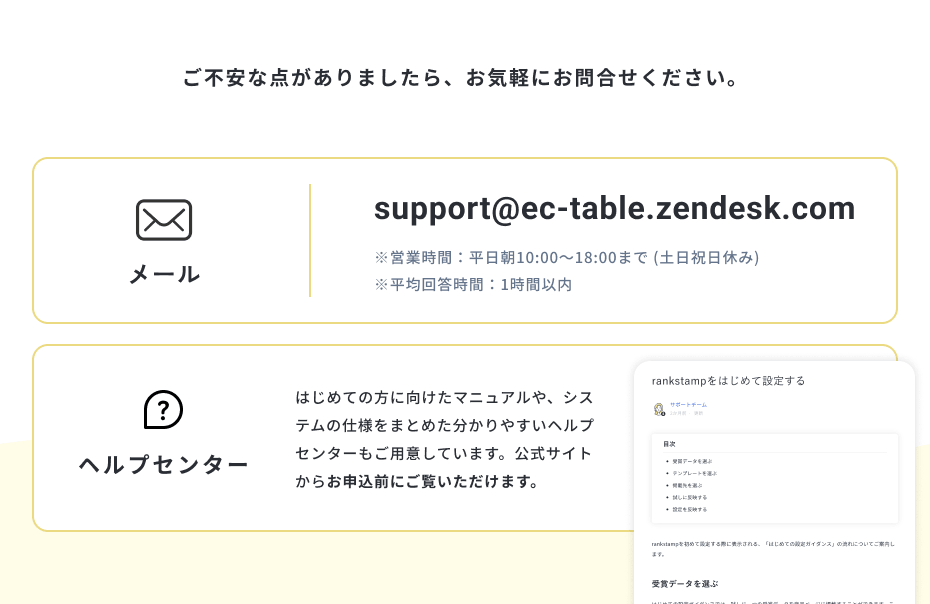Click the 受賞データを選ぶ section heading
The width and height of the screenshot is (930, 604).
point(684,584)
